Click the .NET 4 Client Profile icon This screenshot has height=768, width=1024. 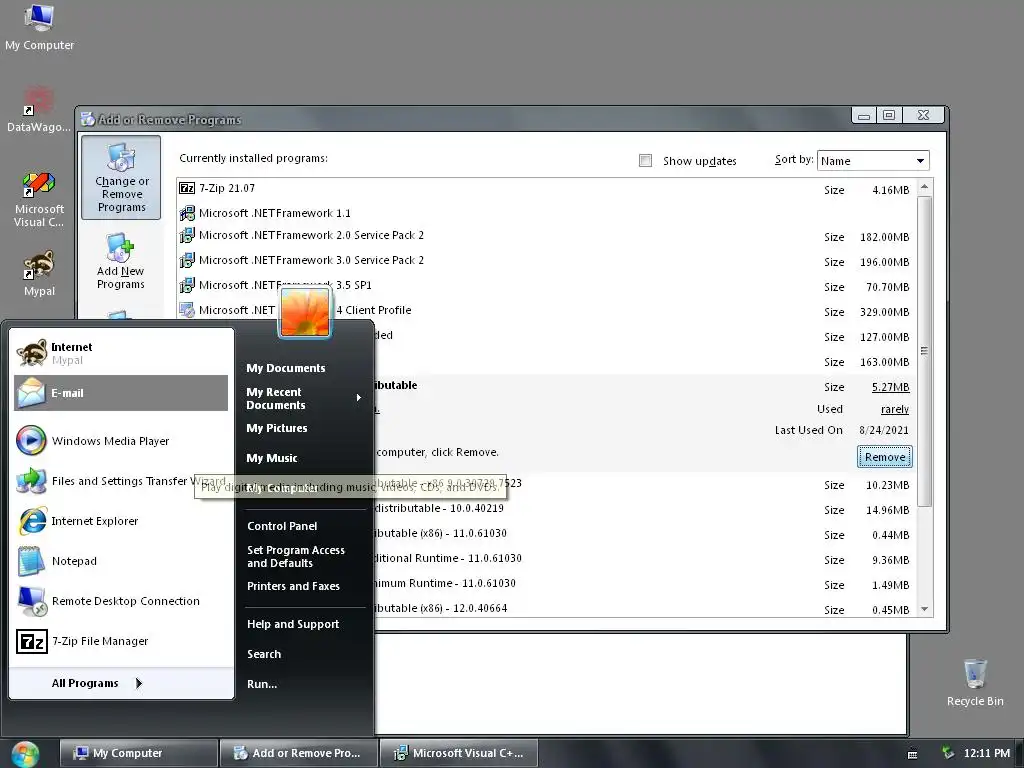pyautogui.click(x=187, y=310)
